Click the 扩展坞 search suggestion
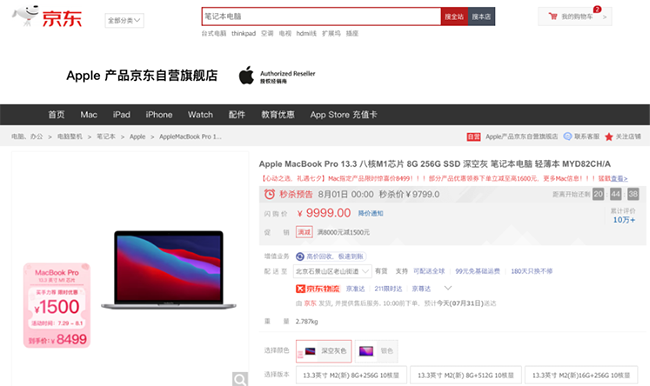This screenshot has width=650, height=386. point(331,34)
